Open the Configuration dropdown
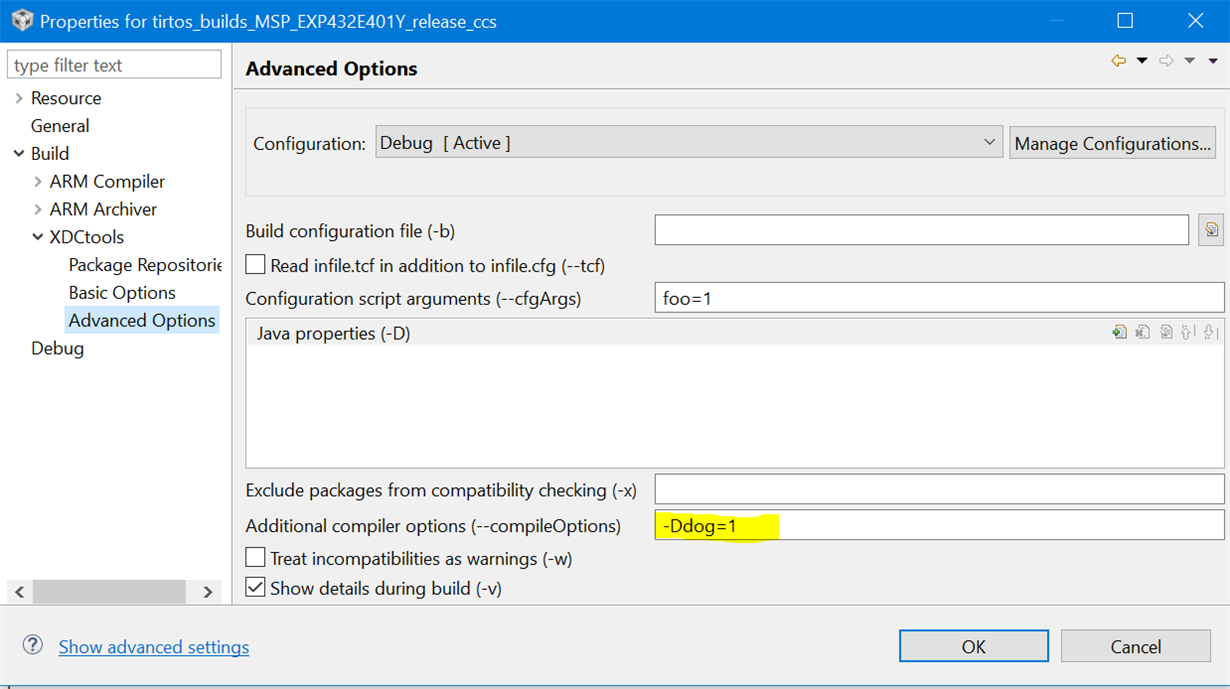Viewport: 1230px width, 689px height. point(689,143)
